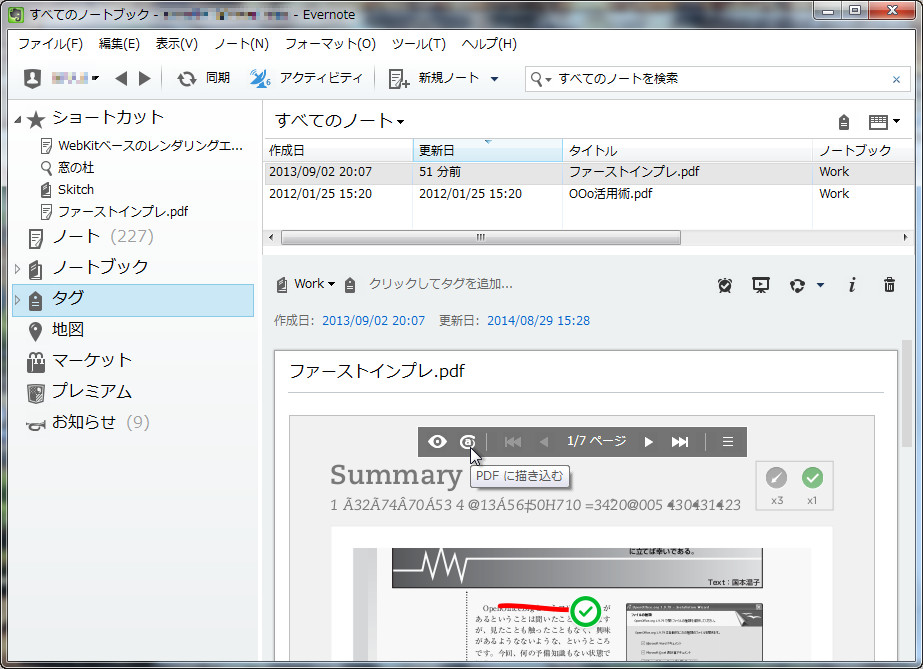The height and width of the screenshot is (669, 923).
Task: Set a reminder with the alarm clock icon
Action: coord(725,285)
